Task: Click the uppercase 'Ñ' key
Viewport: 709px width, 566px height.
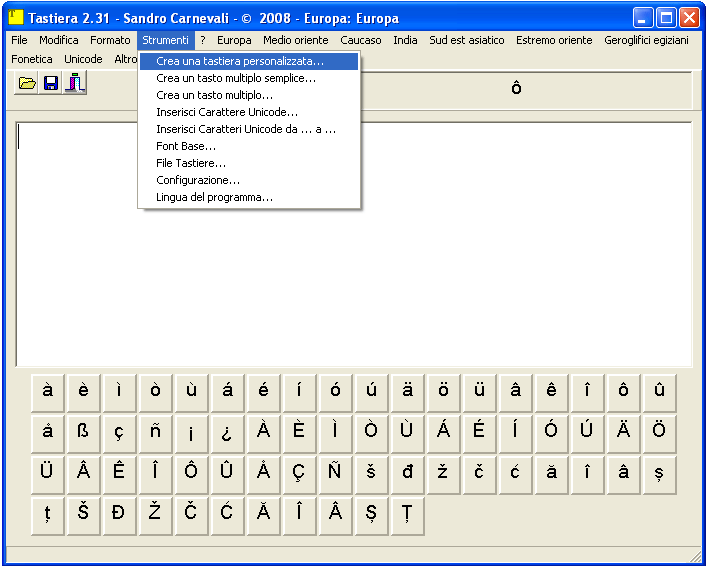Action: 335,474
